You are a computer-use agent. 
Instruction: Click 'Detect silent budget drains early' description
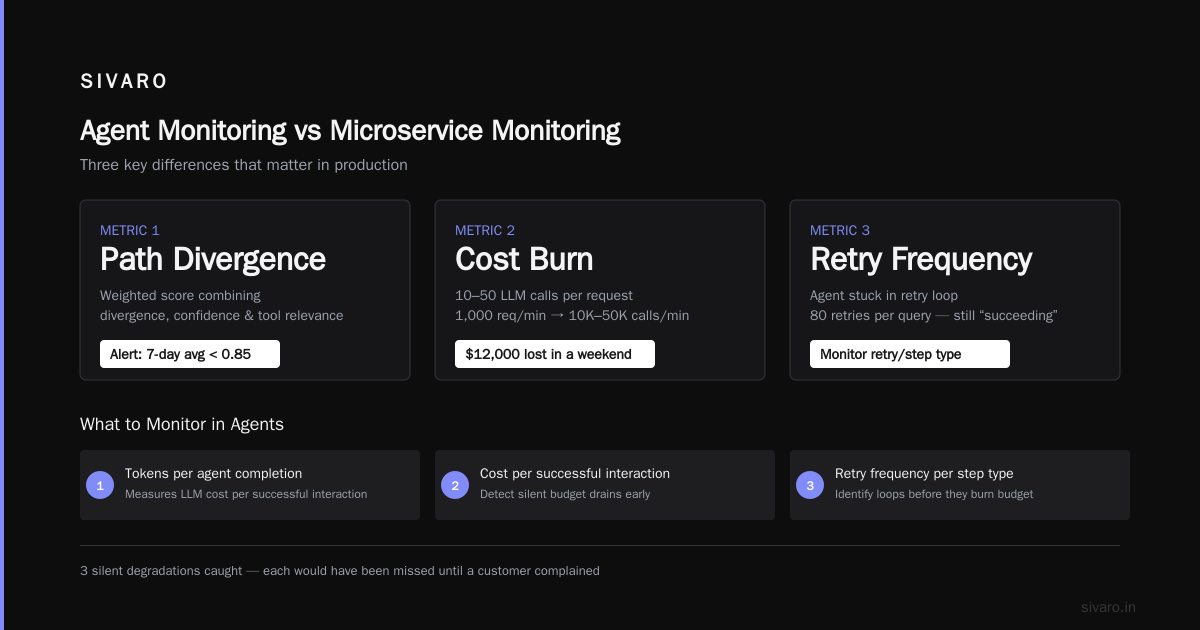pos(565,494)
